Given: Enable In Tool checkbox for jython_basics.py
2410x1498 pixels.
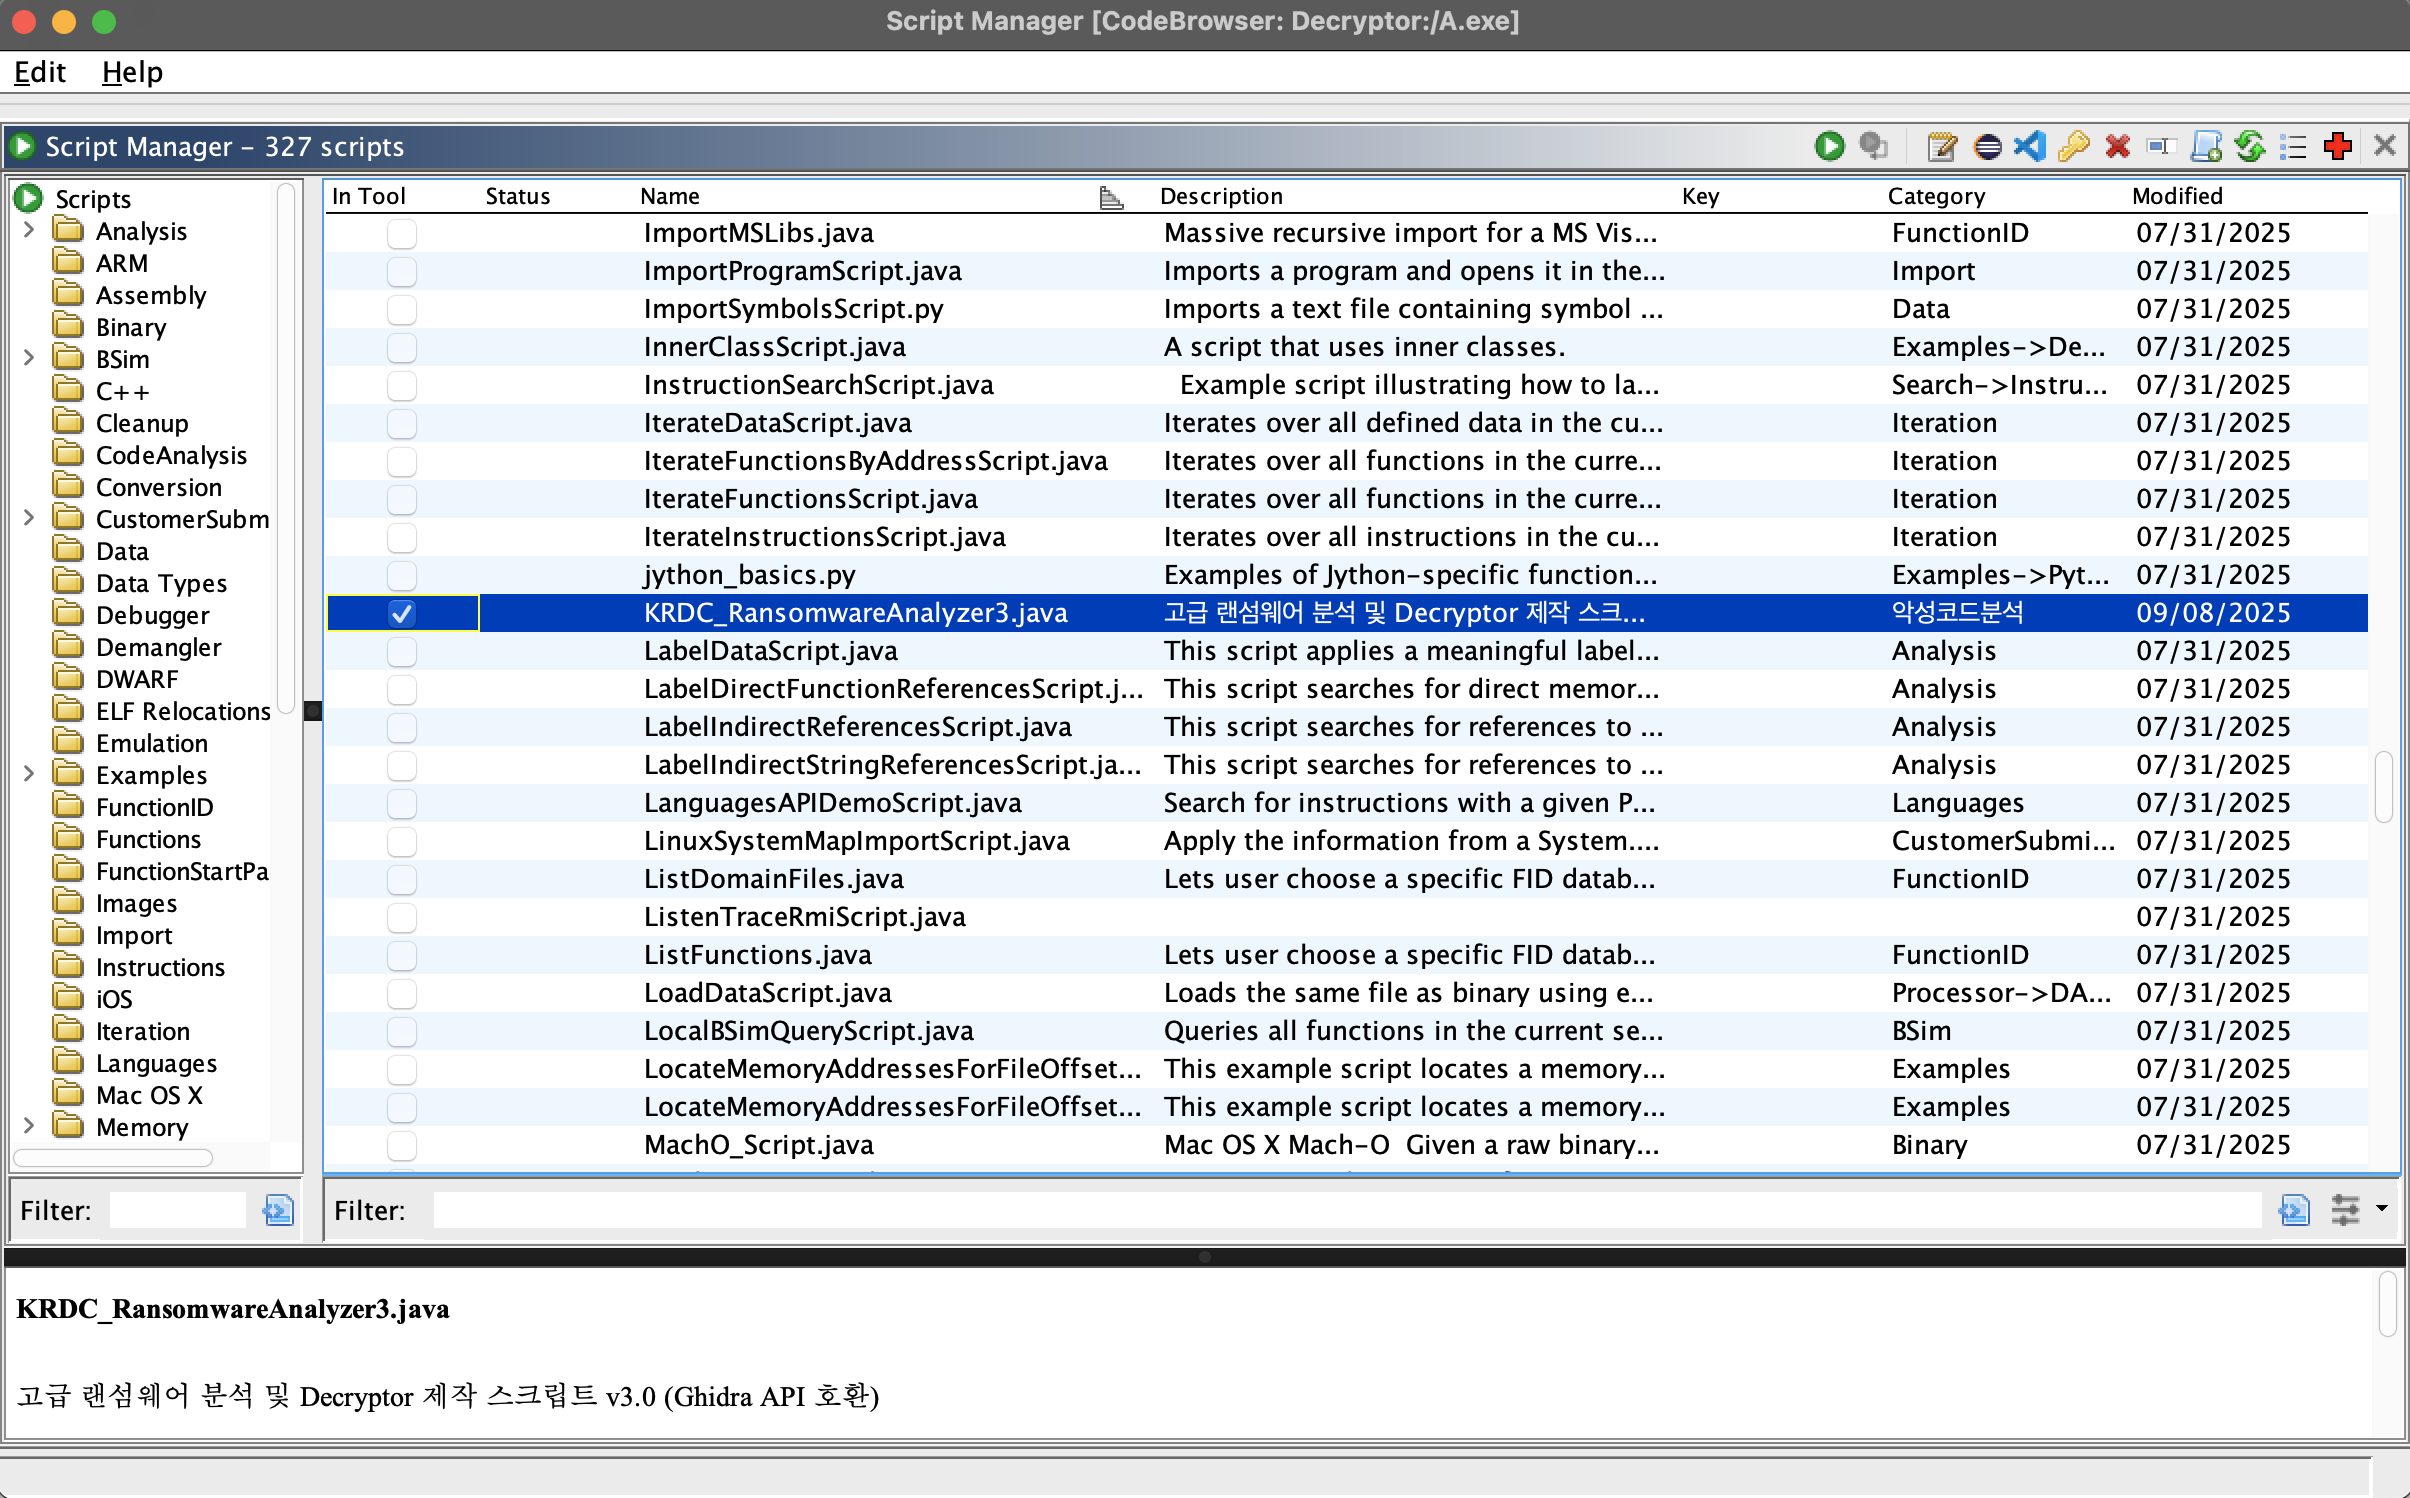Looking at the screenshot, I should point(402,575).
